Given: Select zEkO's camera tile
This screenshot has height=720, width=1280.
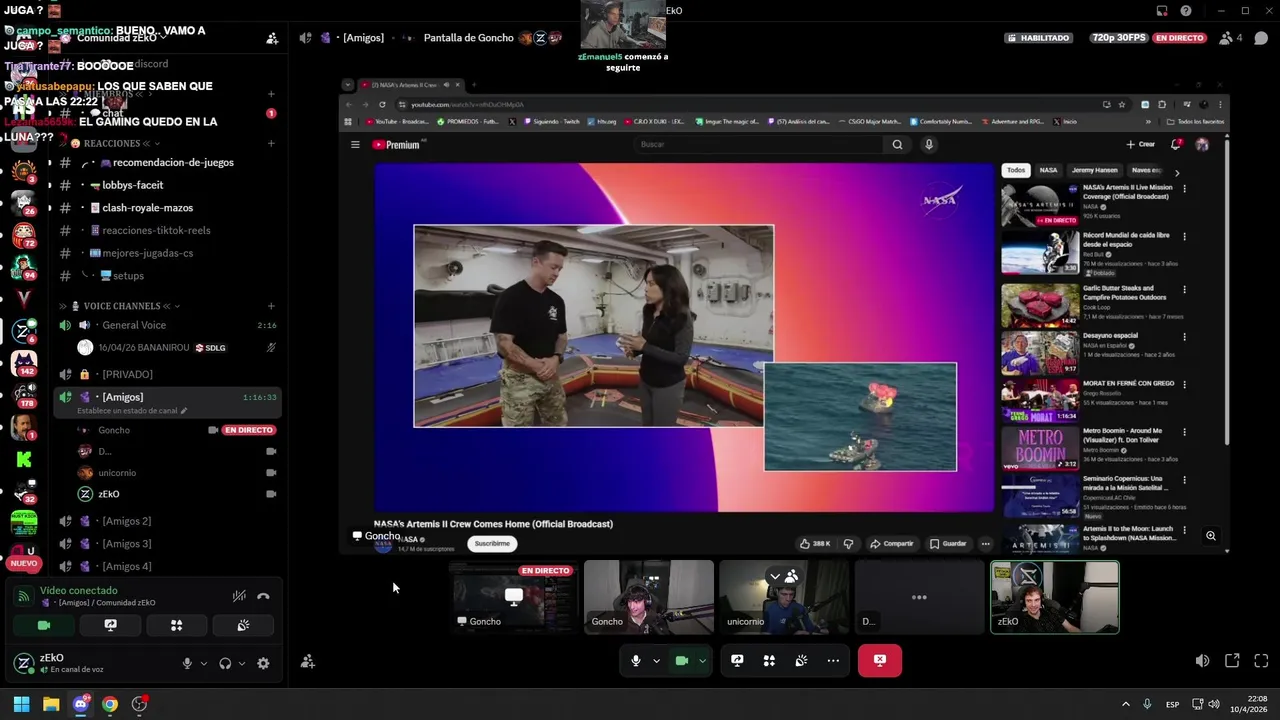Looking at the screenshot, I should click(1055, 597).
